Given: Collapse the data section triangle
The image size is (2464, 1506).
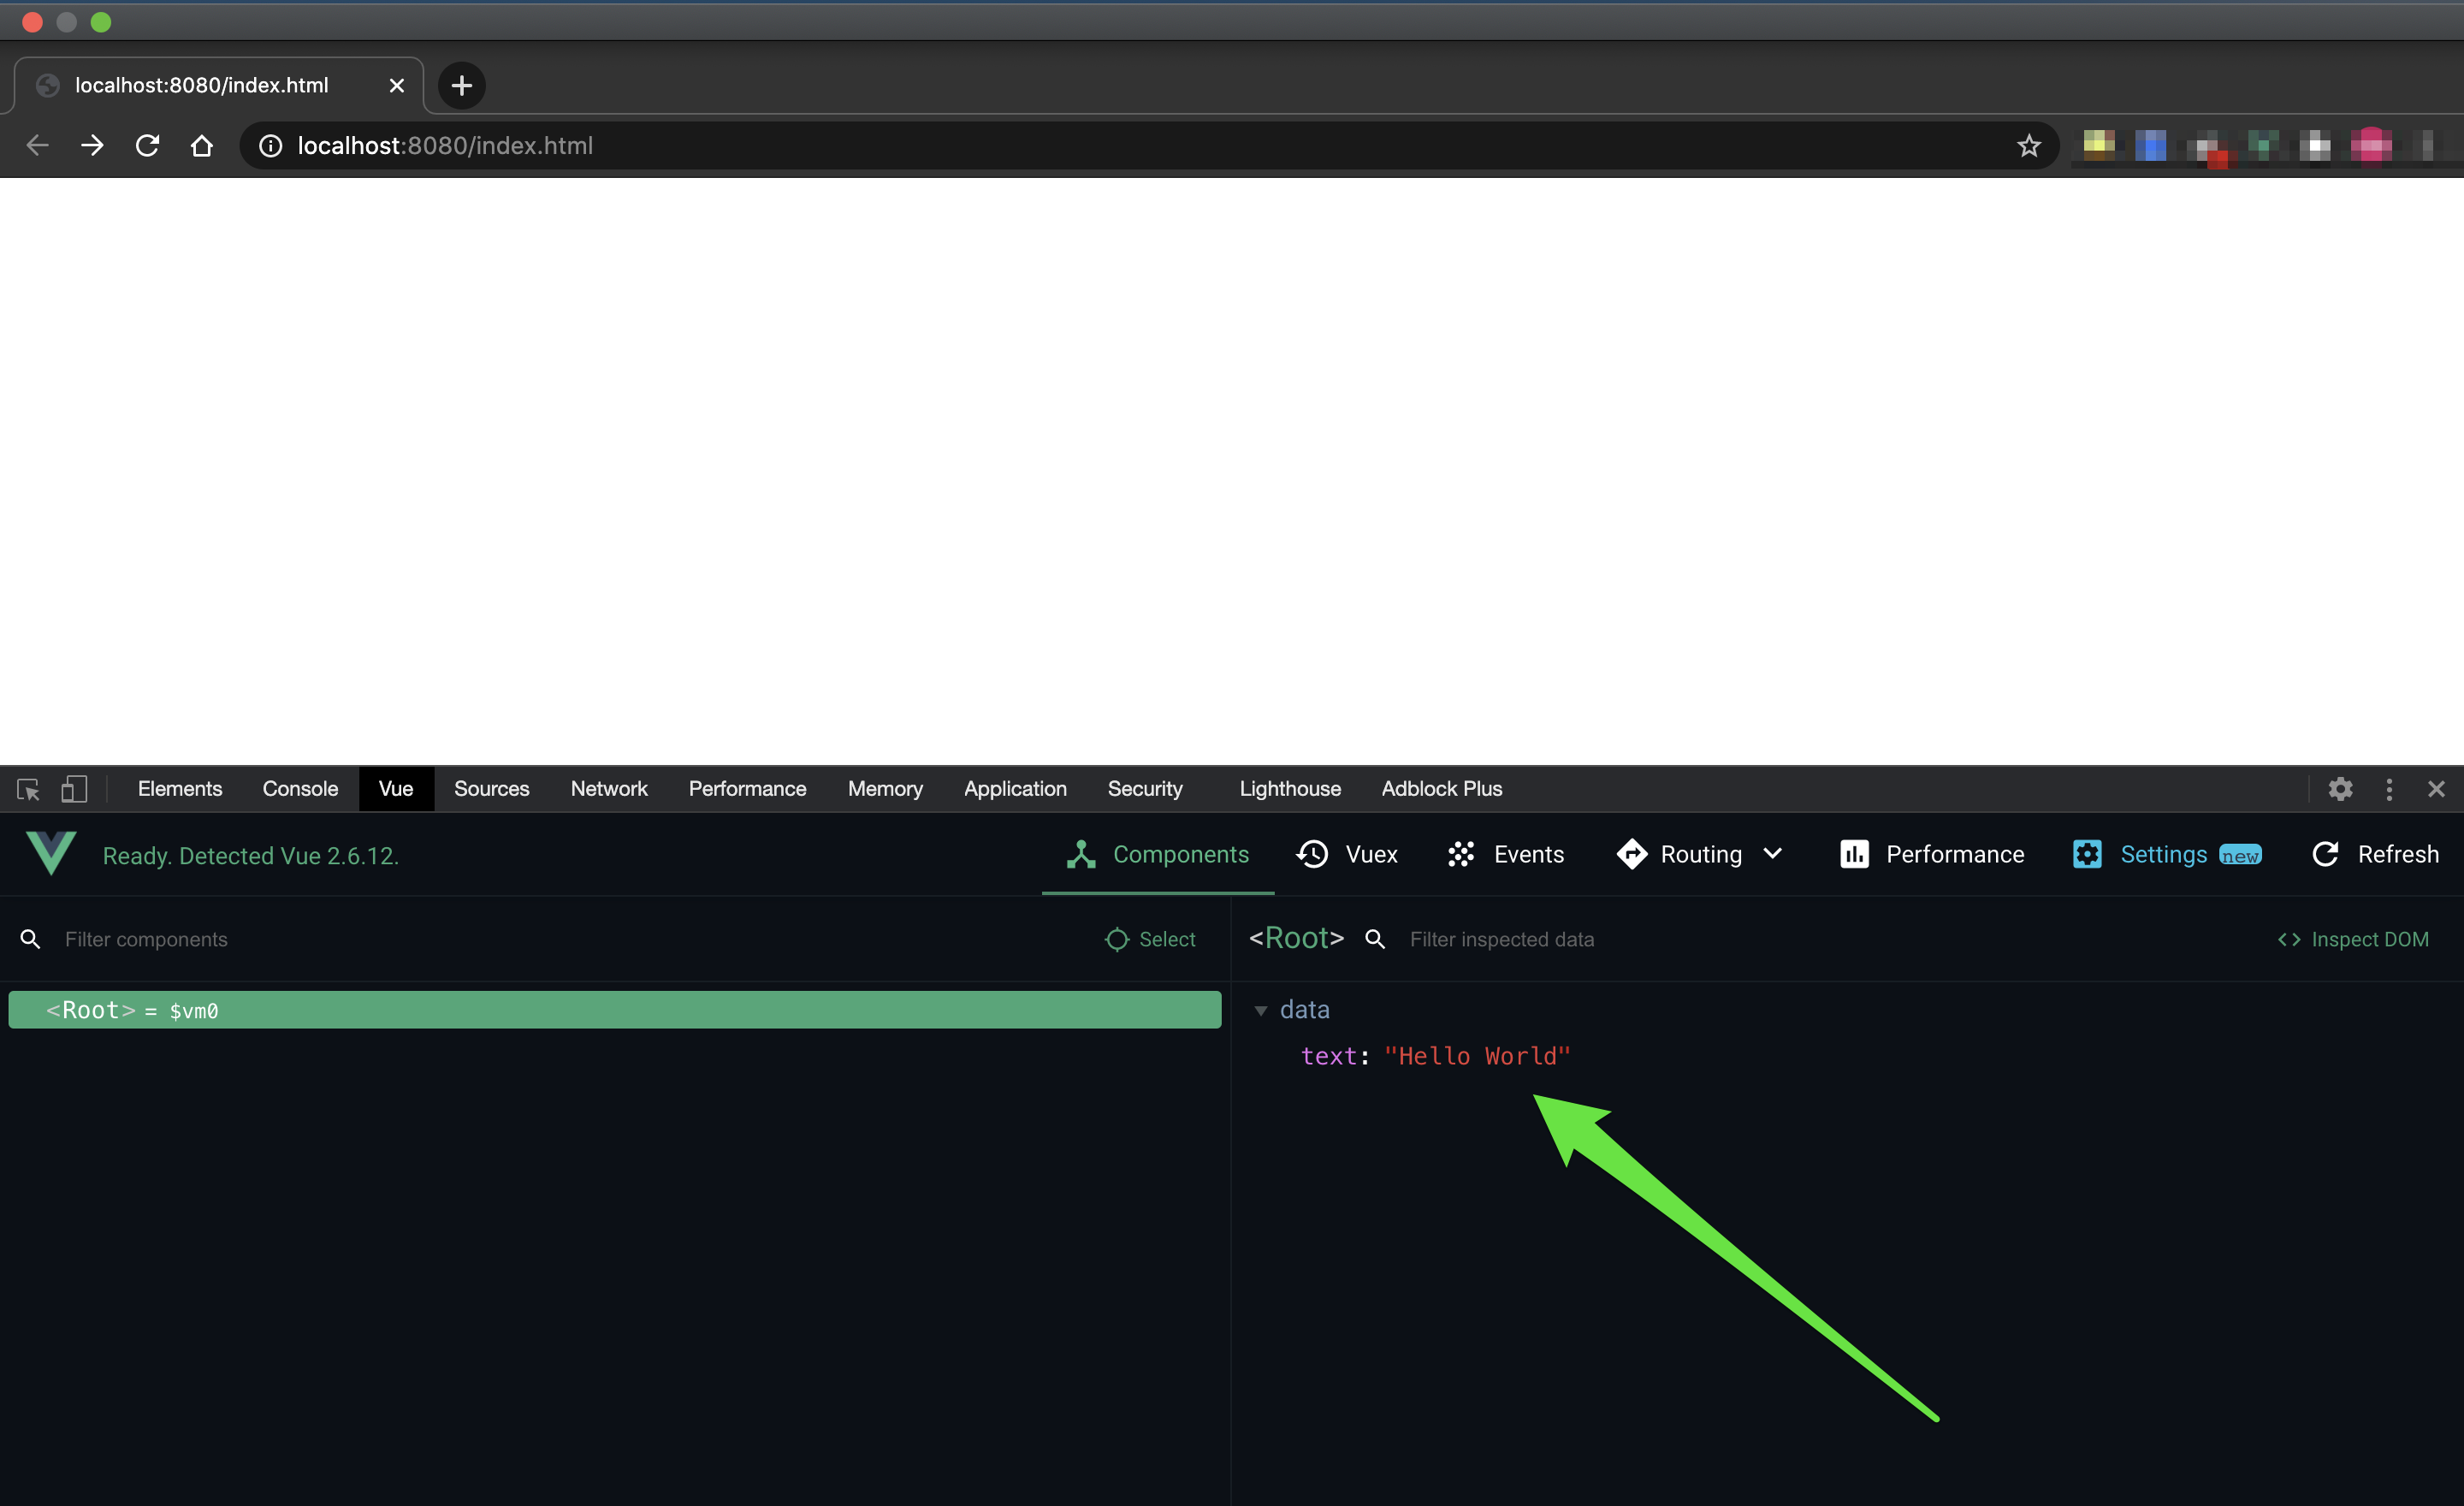Looking at the screenshot, I should click(x=1261, y=1011).
